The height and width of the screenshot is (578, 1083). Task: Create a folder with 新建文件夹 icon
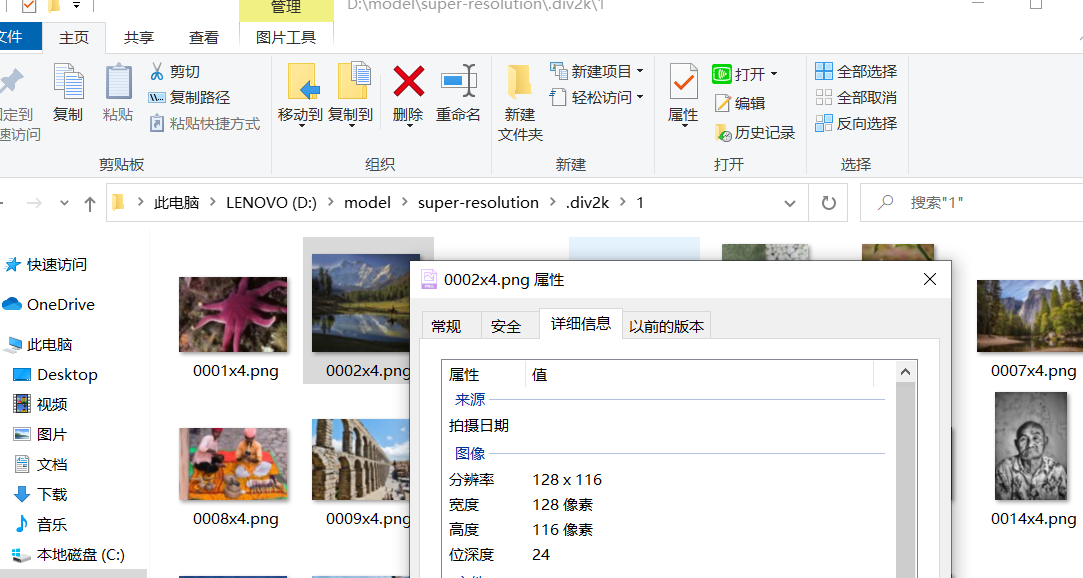pyautogui.click(x=519, y=100)
